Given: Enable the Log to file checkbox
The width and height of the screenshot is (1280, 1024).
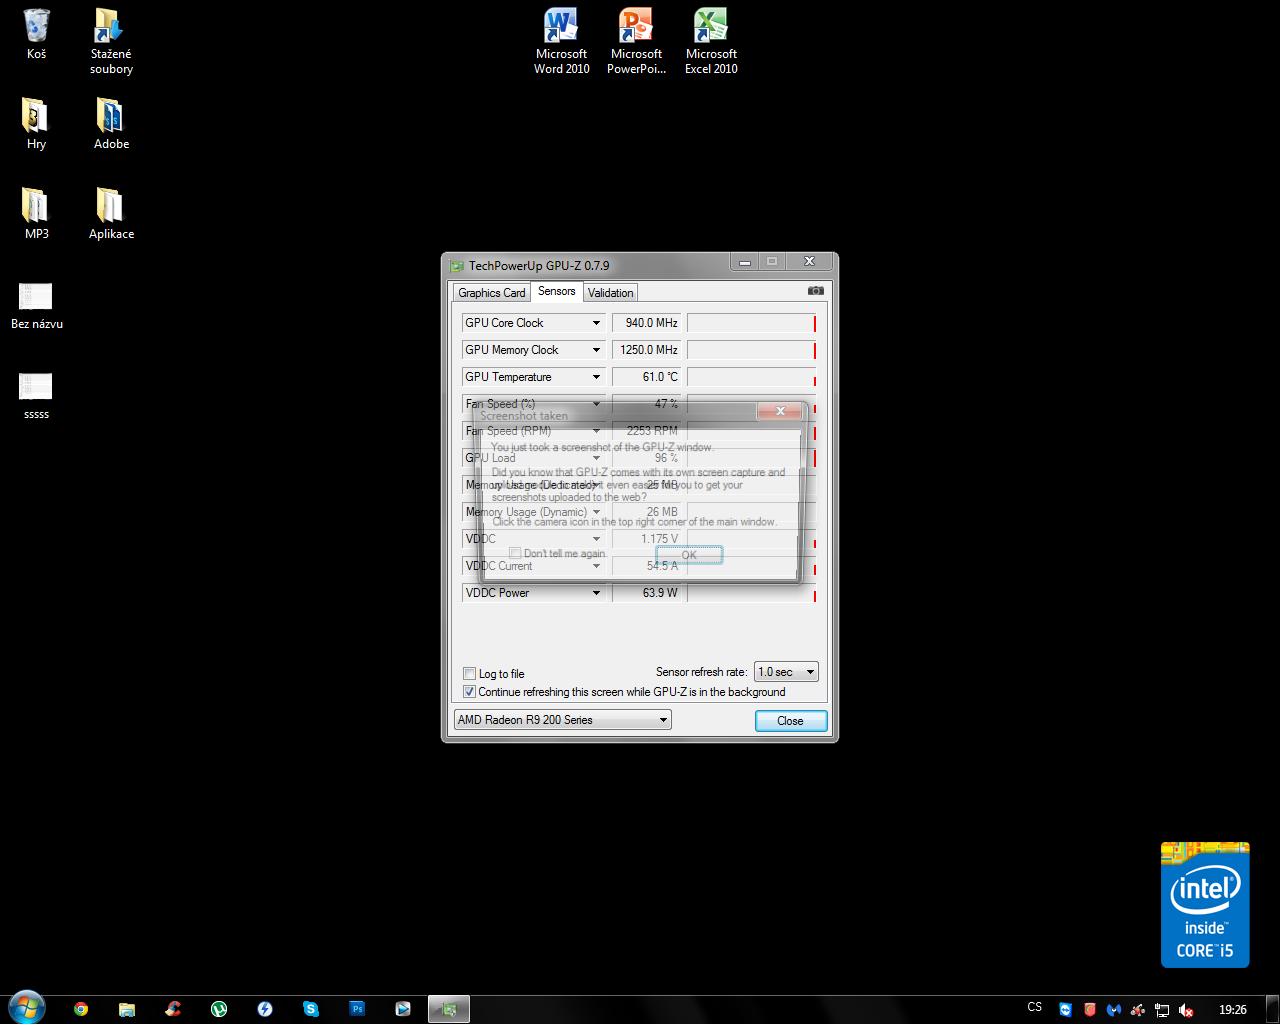Looking at the screenshot, I should click(470, 673).
